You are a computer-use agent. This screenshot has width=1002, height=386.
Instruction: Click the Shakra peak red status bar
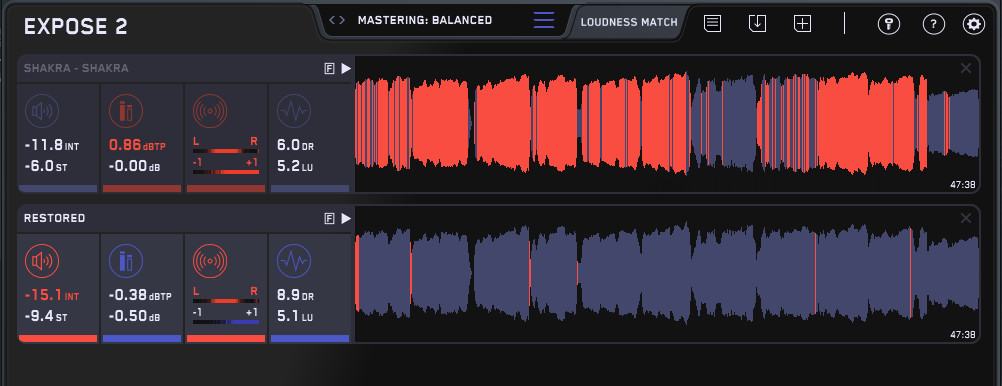point(142,189)
